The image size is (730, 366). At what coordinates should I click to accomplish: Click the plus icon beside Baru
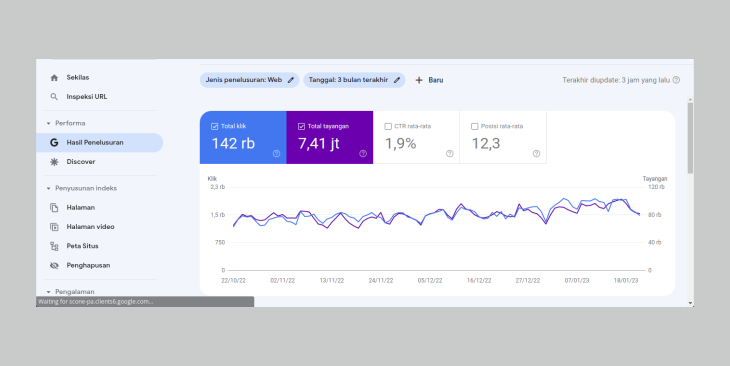[x=419, y=80]
